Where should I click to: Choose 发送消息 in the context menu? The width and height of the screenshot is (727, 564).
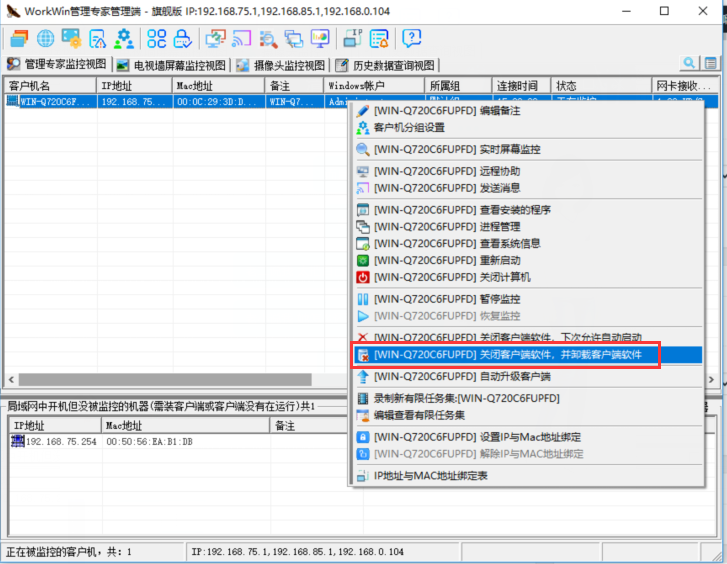tap(527, 188)
